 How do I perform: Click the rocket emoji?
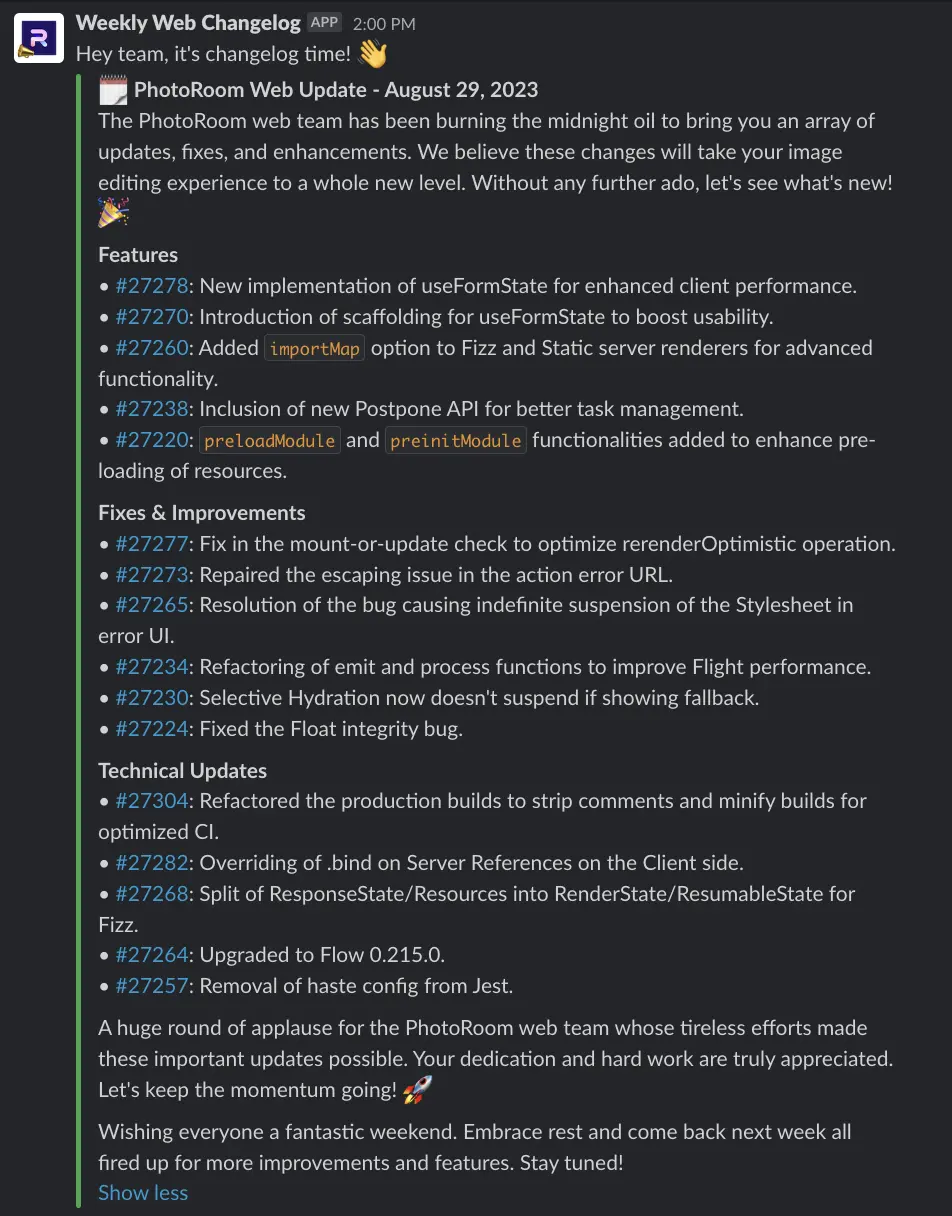416,1091
